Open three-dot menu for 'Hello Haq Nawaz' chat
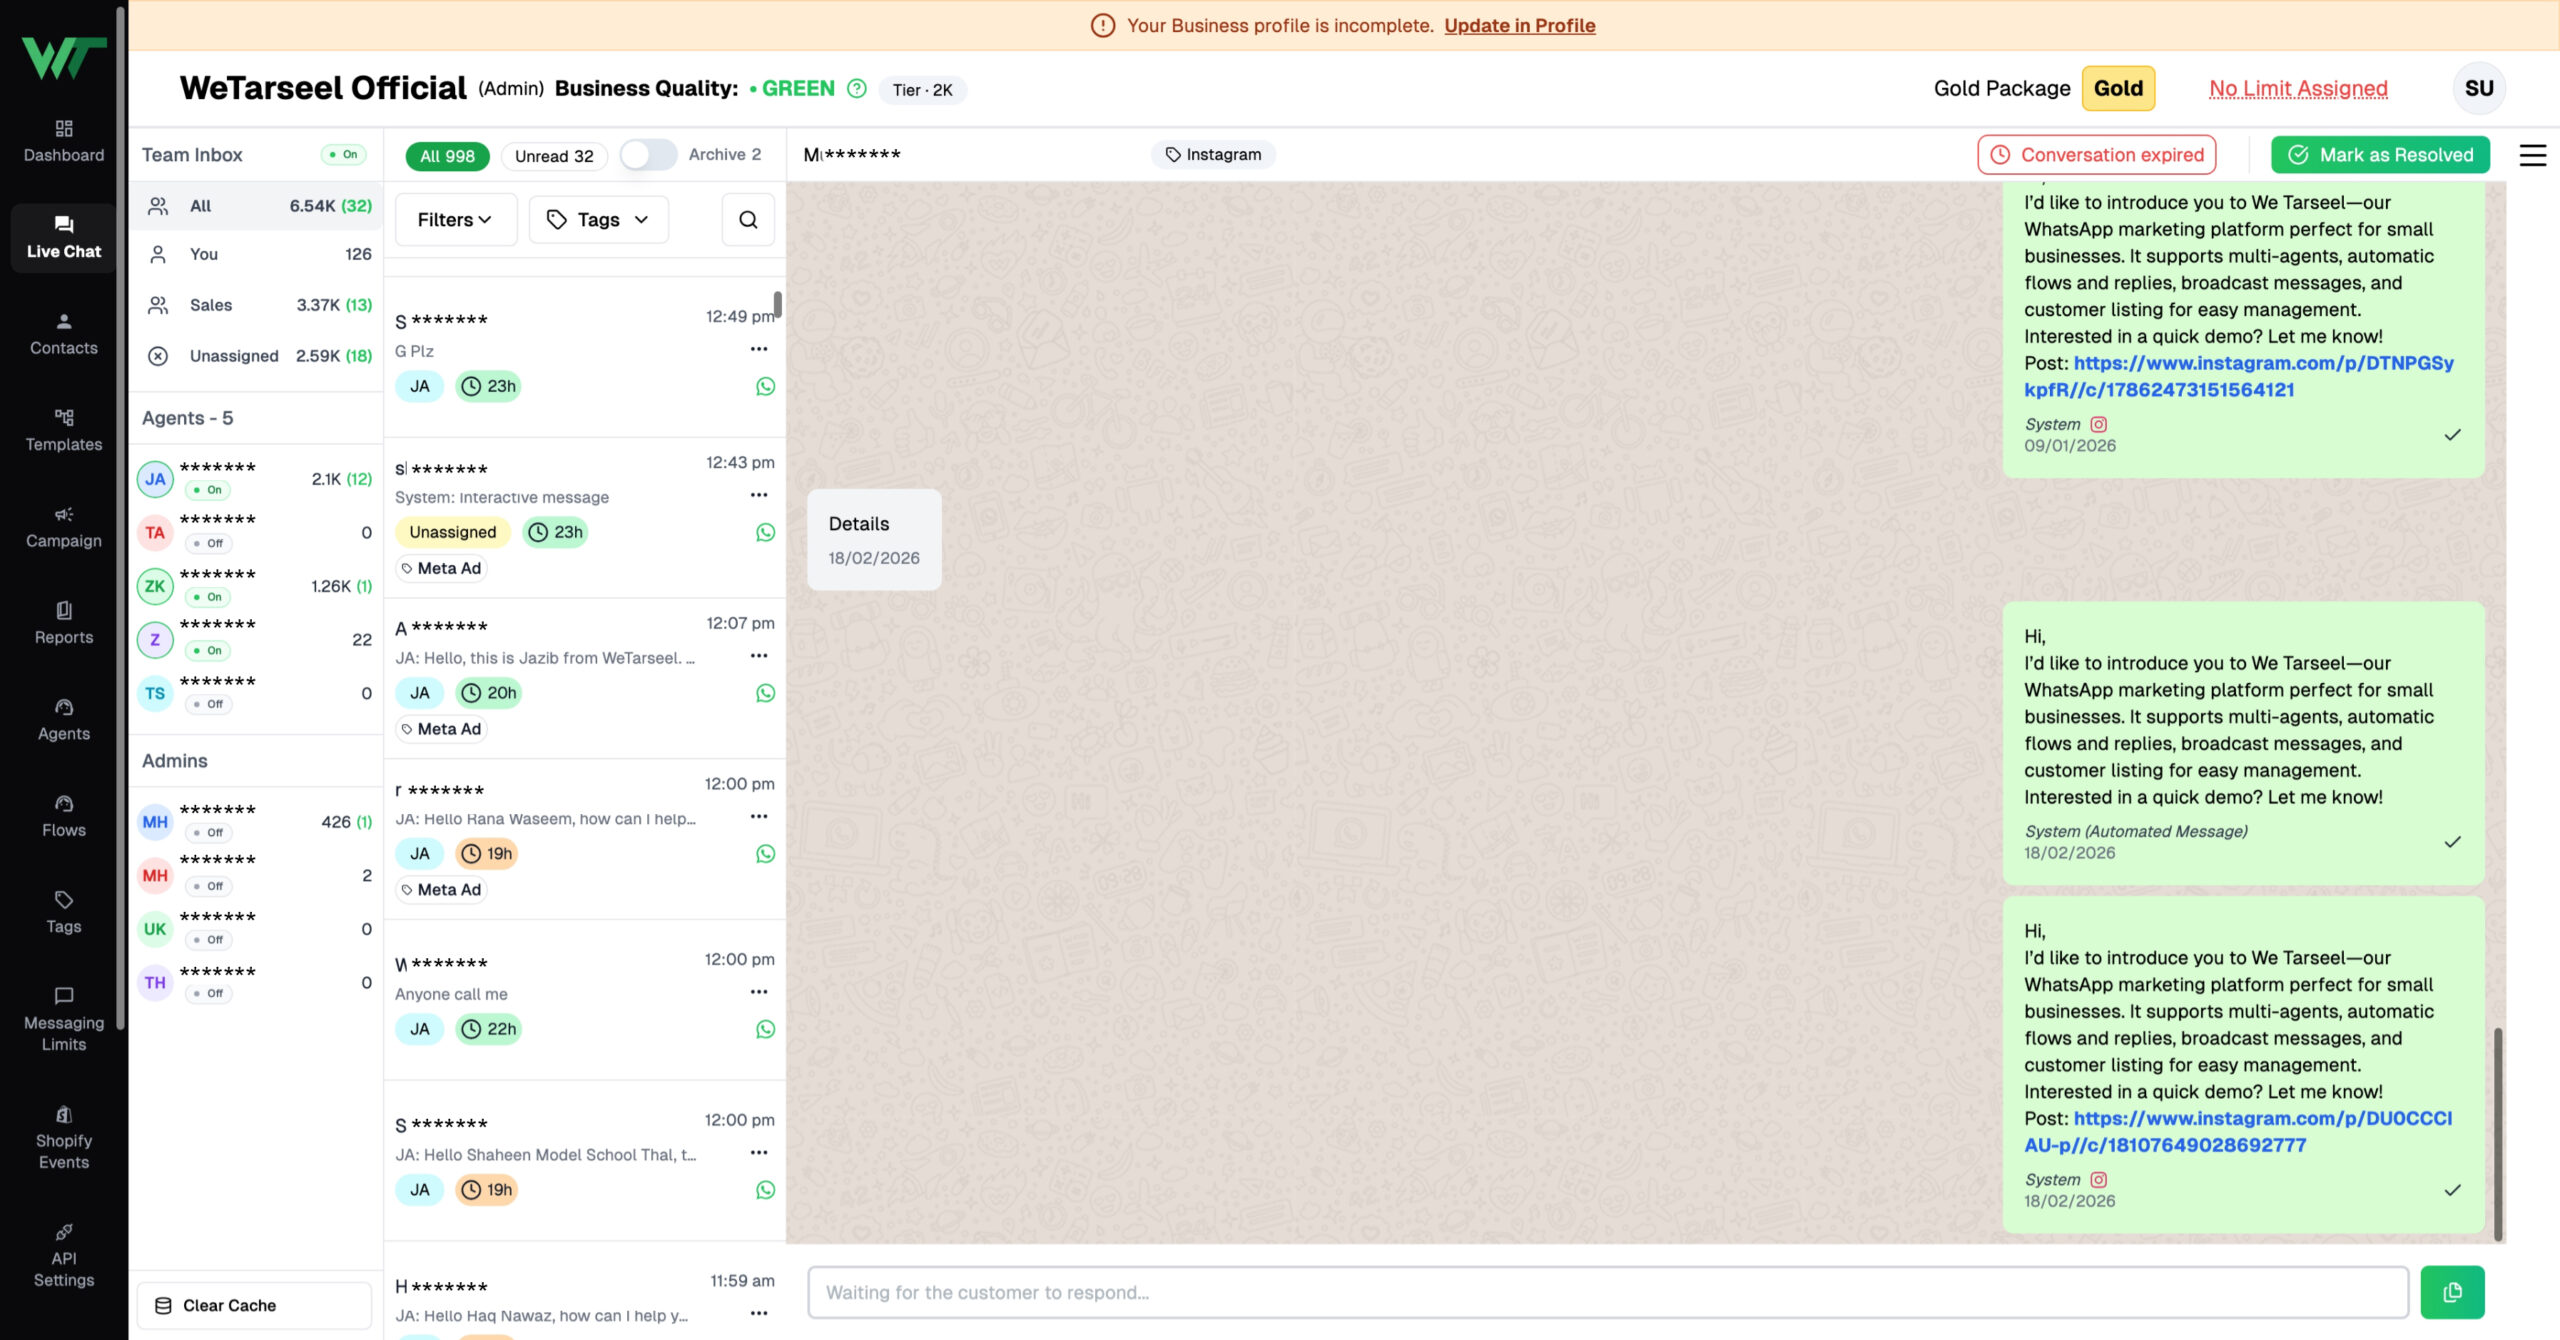The height and width of the screenshot is (1340, 2560). click(759, 1313)
